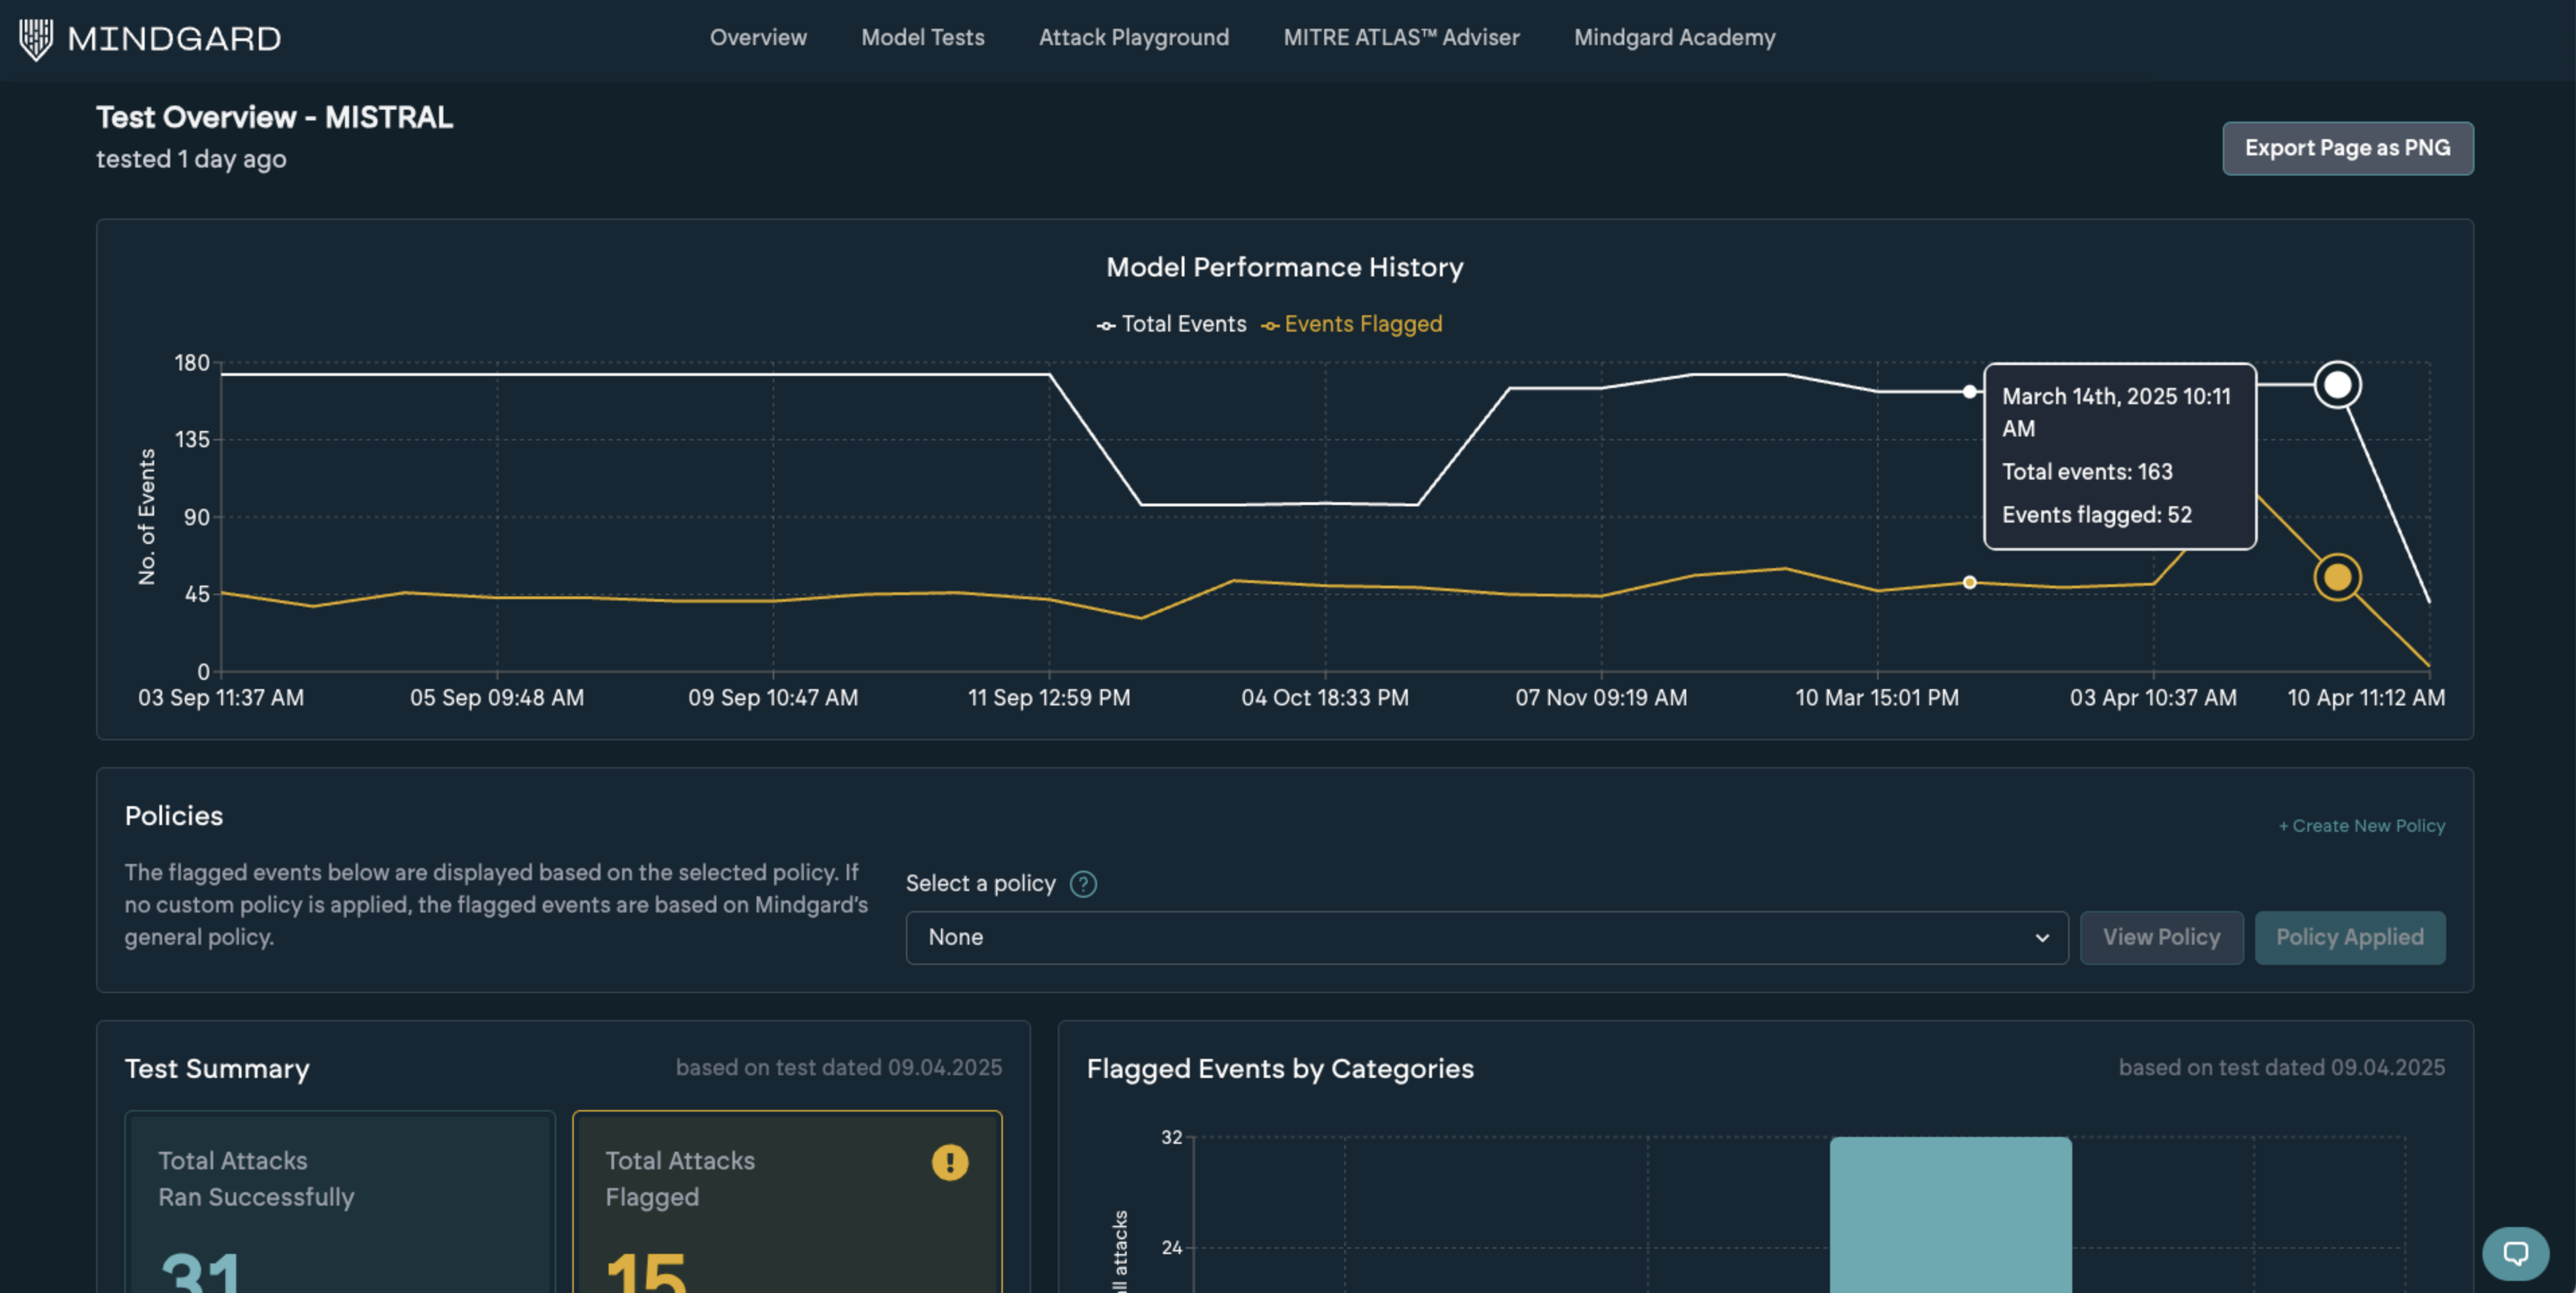Image resolution: width=2576 pixels, height=1293 pixels.
Task: Click the Mindgard shield logo icon
Action: tap(36, 39)
